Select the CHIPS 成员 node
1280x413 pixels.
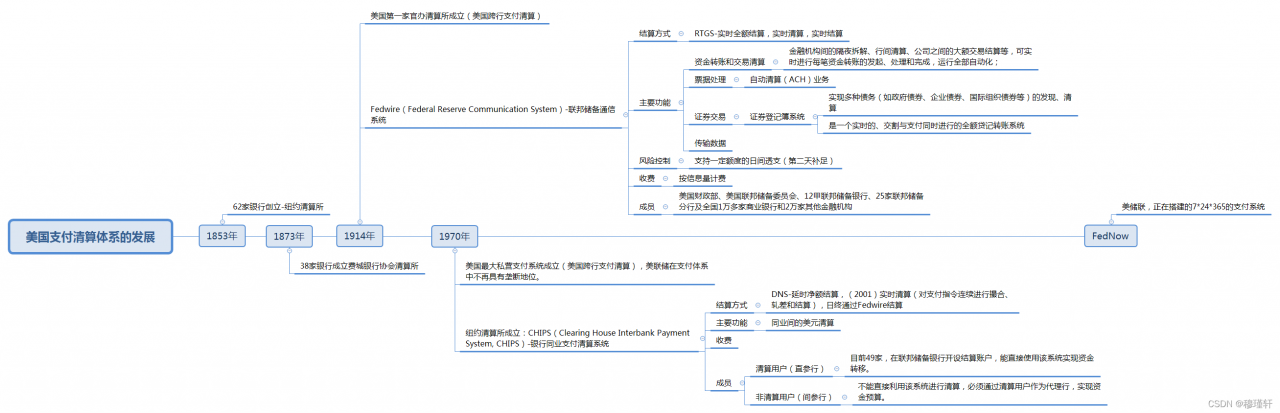coord(723,383)
